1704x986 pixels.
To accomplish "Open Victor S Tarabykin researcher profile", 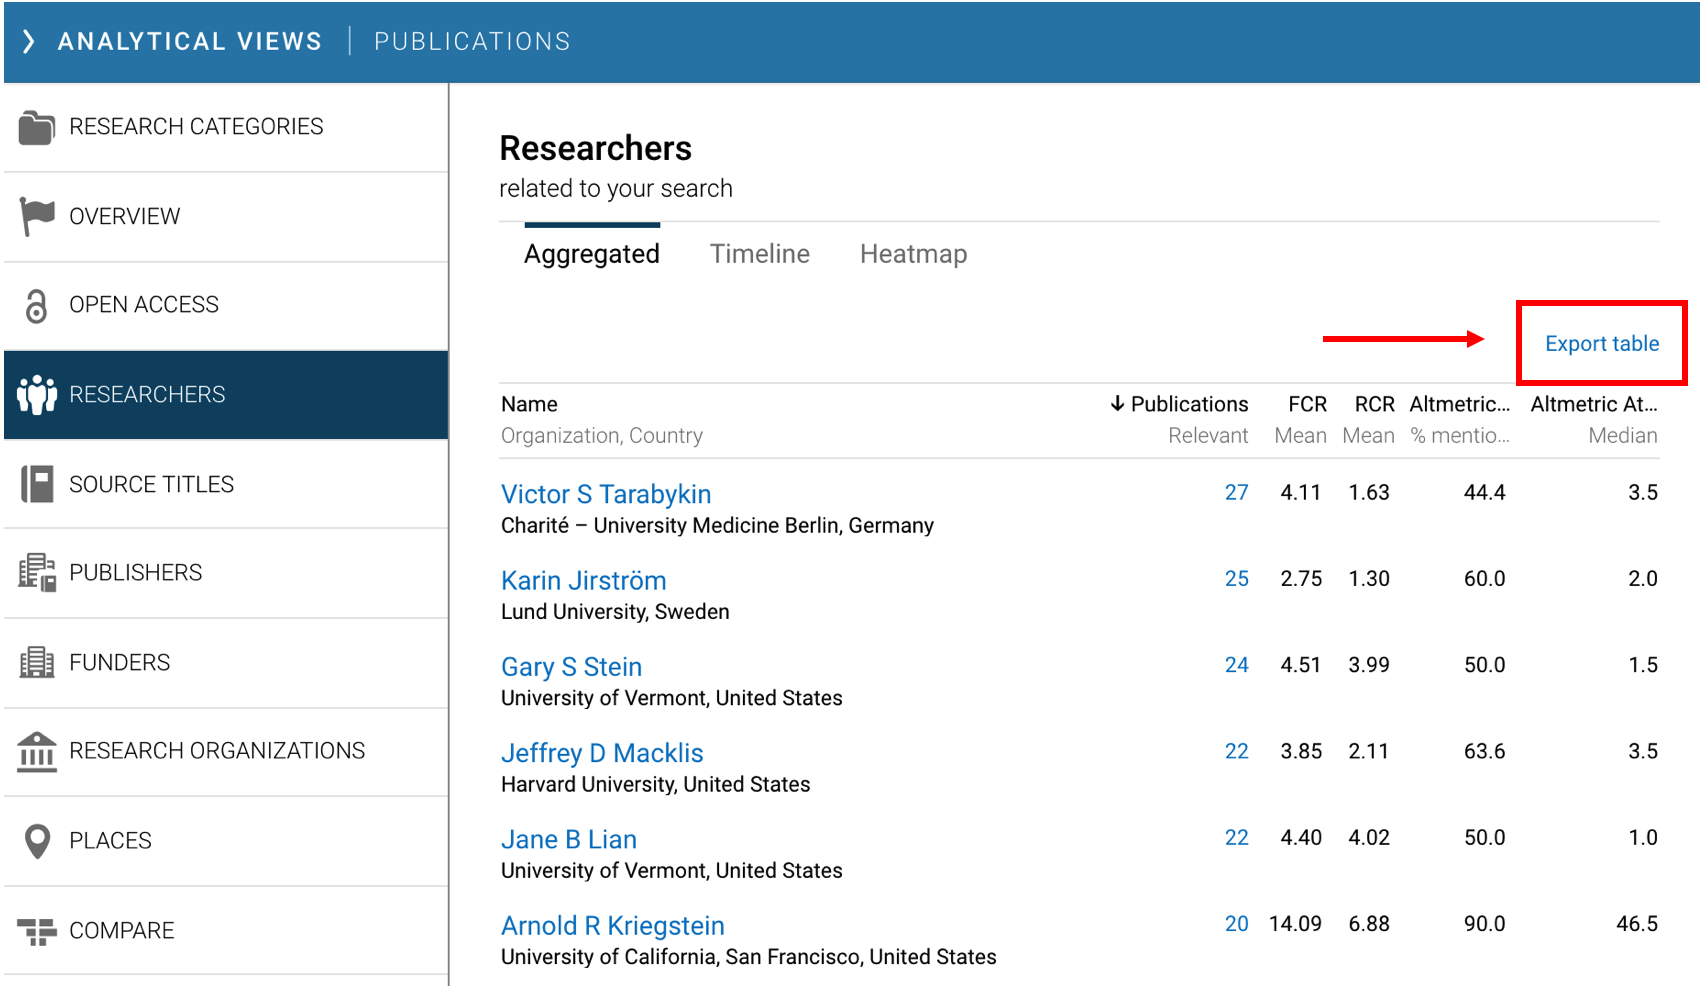I will click(x=605, y=494).
